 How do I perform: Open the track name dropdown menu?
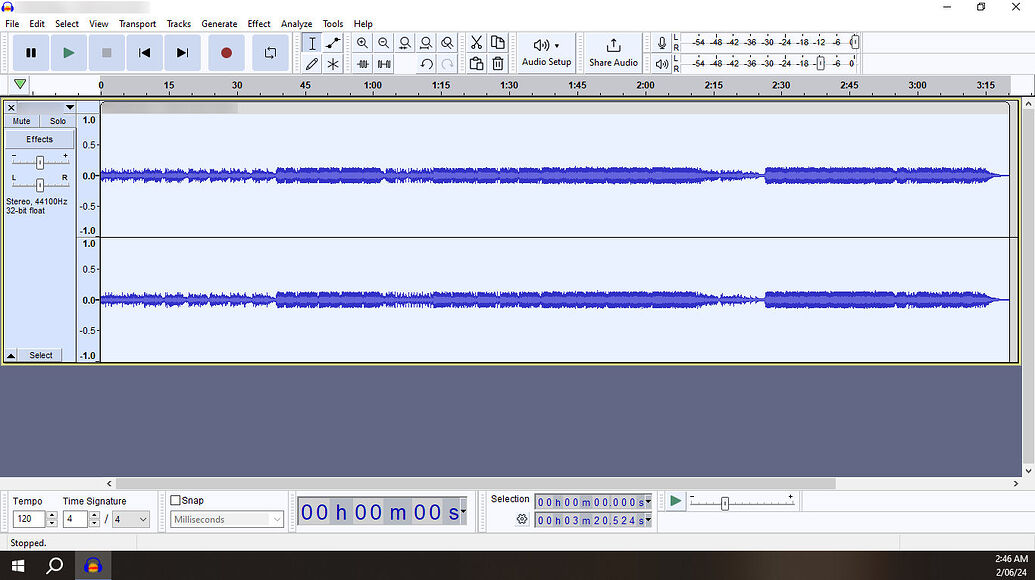[x=69, y=107]
